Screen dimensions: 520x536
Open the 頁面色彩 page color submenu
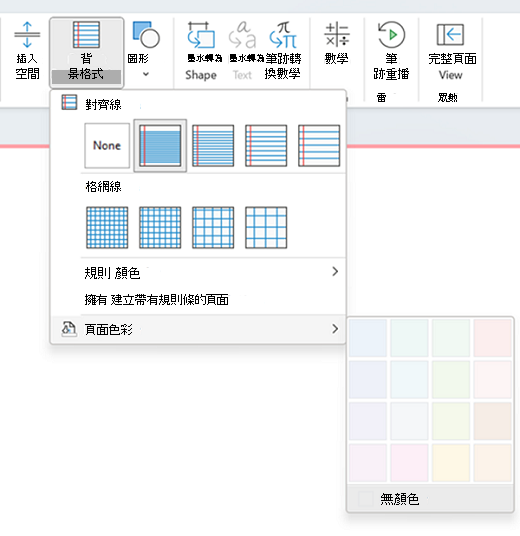(x=198, y=329)
